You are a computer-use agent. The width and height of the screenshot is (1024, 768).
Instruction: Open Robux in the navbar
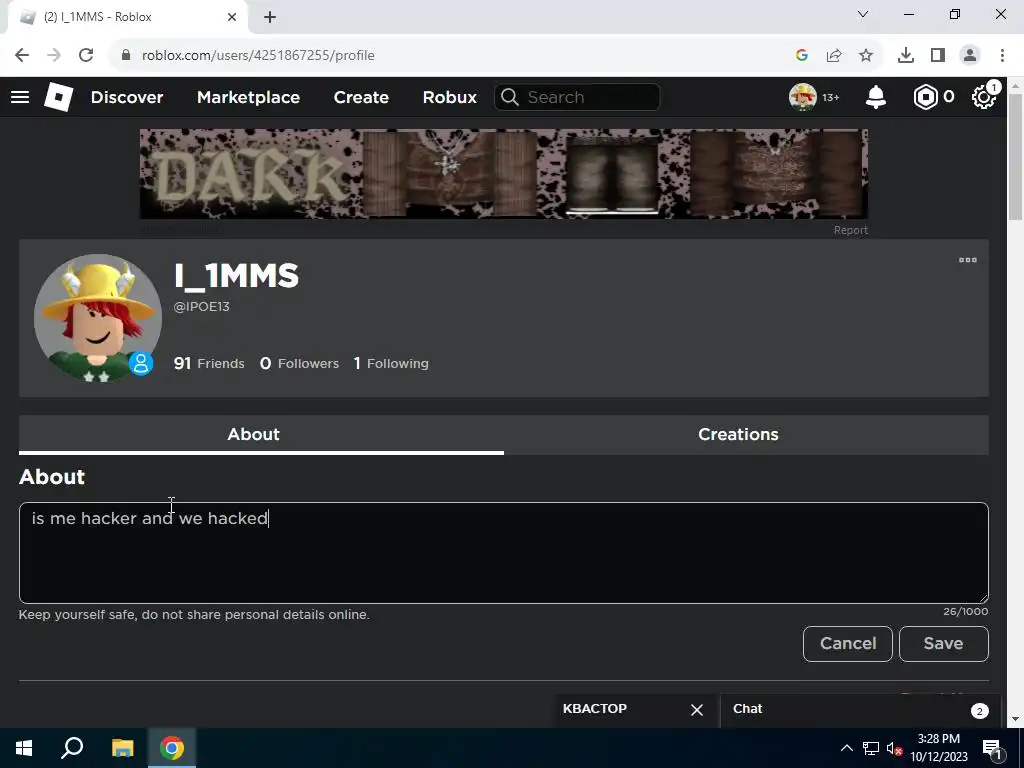[x=449, y=97]
